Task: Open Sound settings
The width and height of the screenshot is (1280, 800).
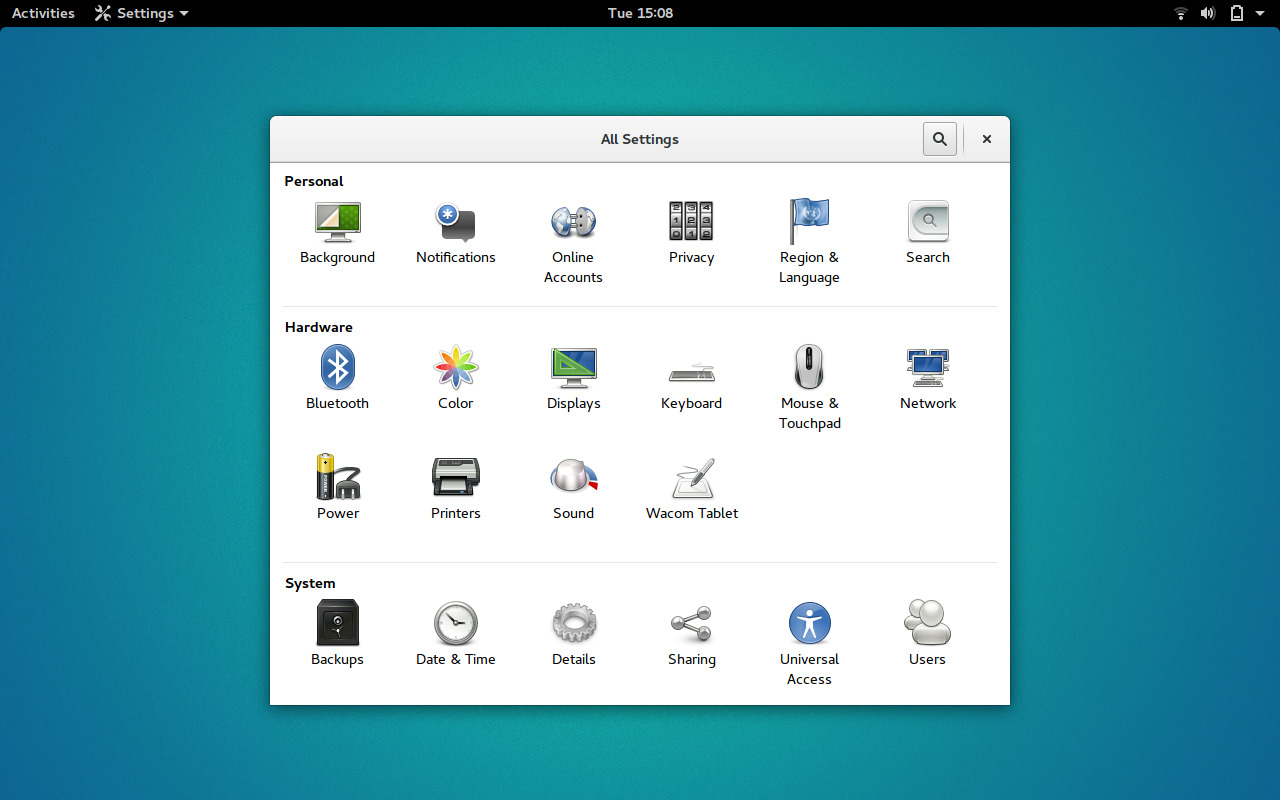Action: click(573, 488)
